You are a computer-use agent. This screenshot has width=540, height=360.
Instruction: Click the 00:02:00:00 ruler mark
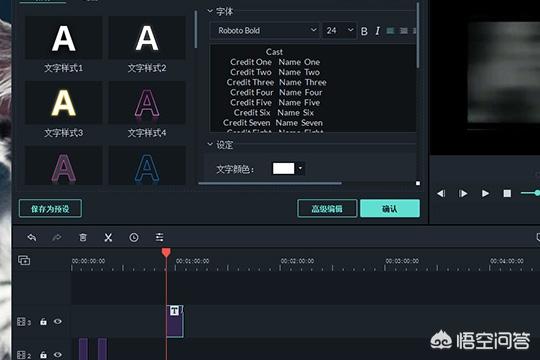(x=297, y=261)
